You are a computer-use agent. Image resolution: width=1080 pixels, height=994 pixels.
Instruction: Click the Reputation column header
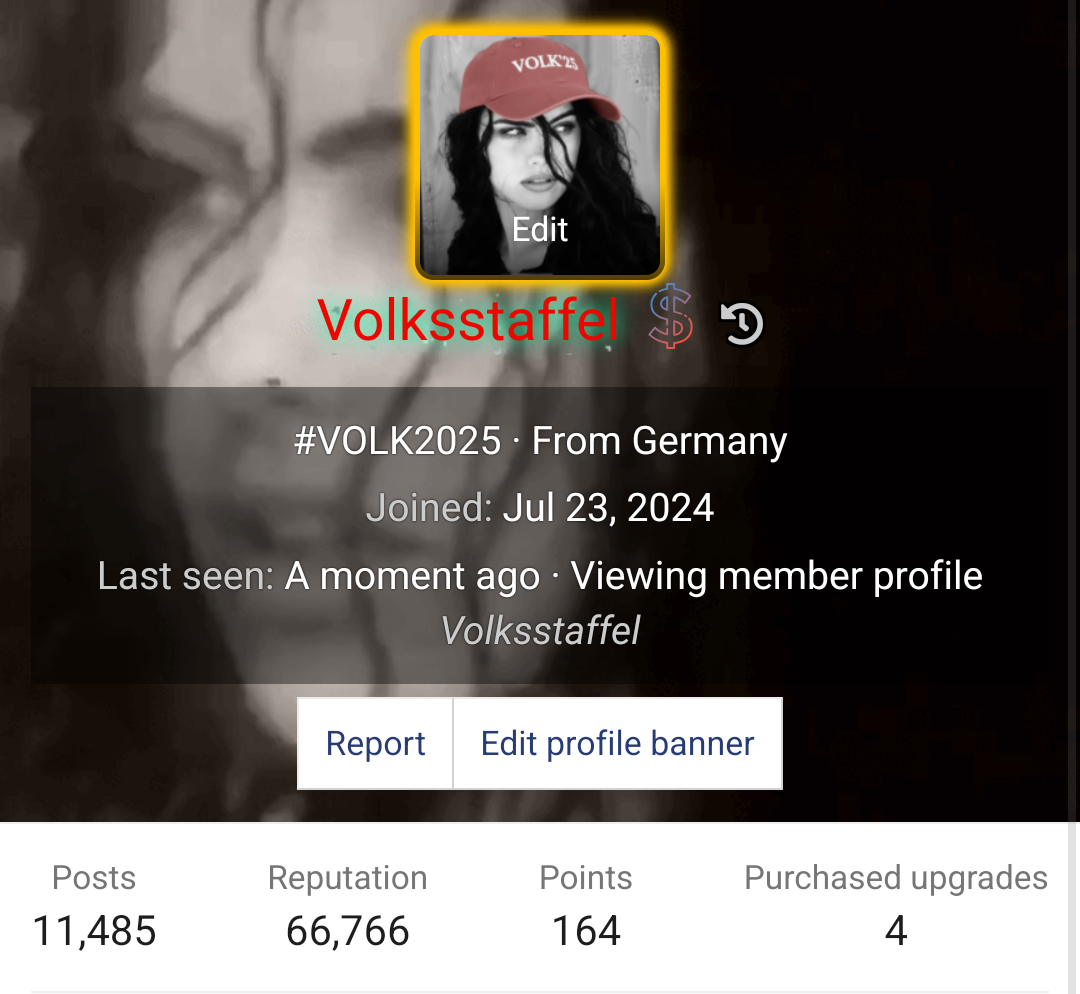pyautogui.click(x=347, y=877)
